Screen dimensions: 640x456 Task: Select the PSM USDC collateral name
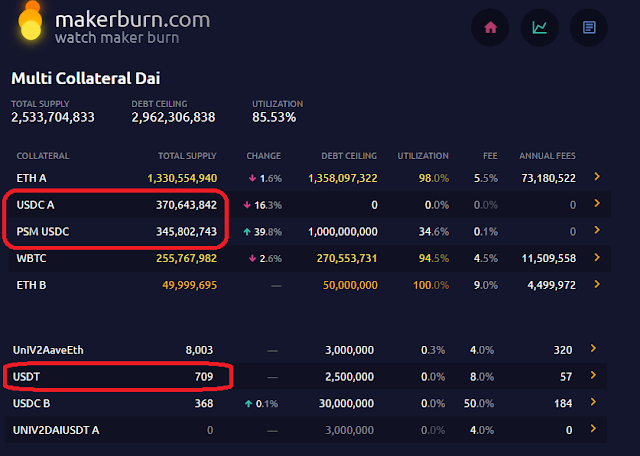[x=43, y=232]
